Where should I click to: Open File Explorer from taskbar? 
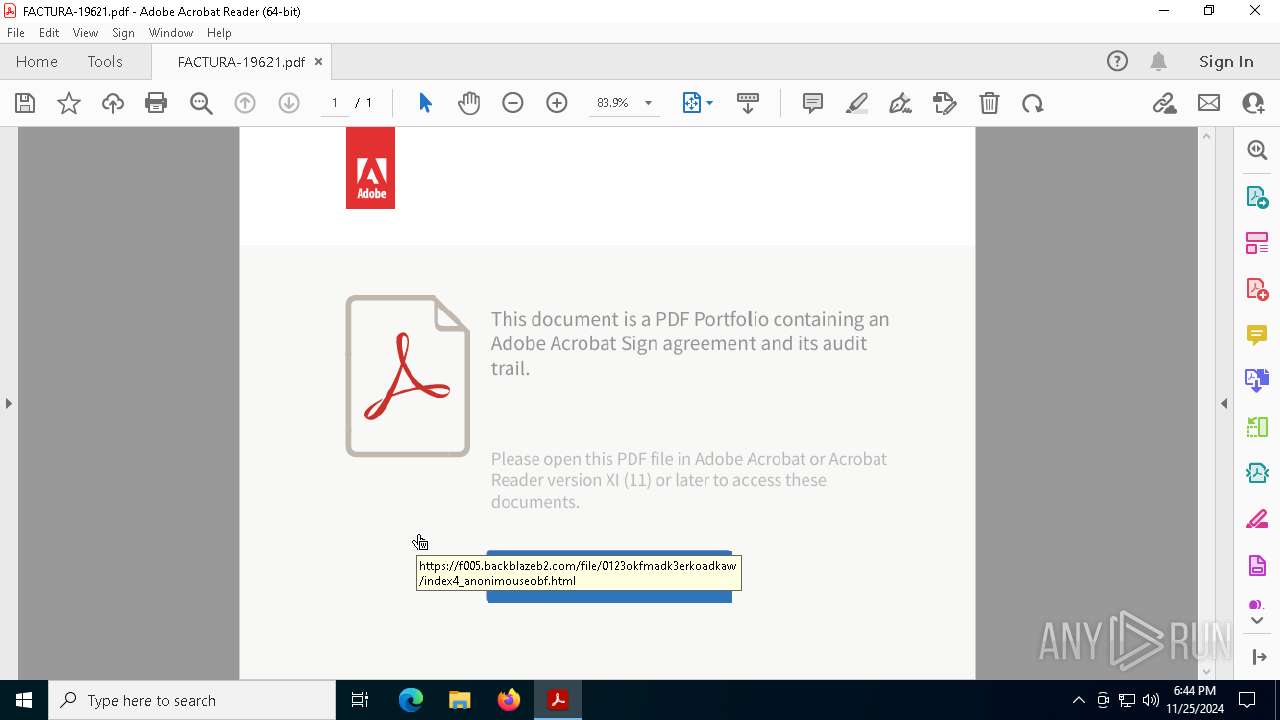click(460, 700)
